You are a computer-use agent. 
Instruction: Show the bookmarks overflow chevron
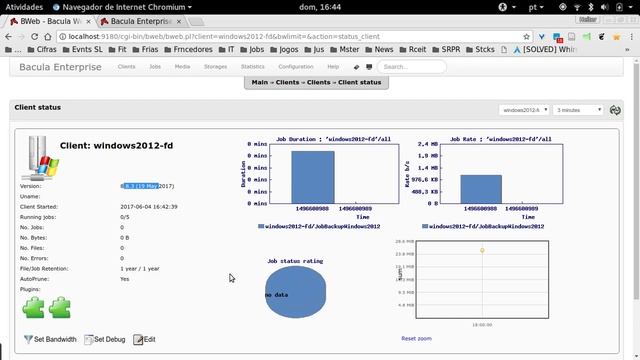click(x=627, y=49)
